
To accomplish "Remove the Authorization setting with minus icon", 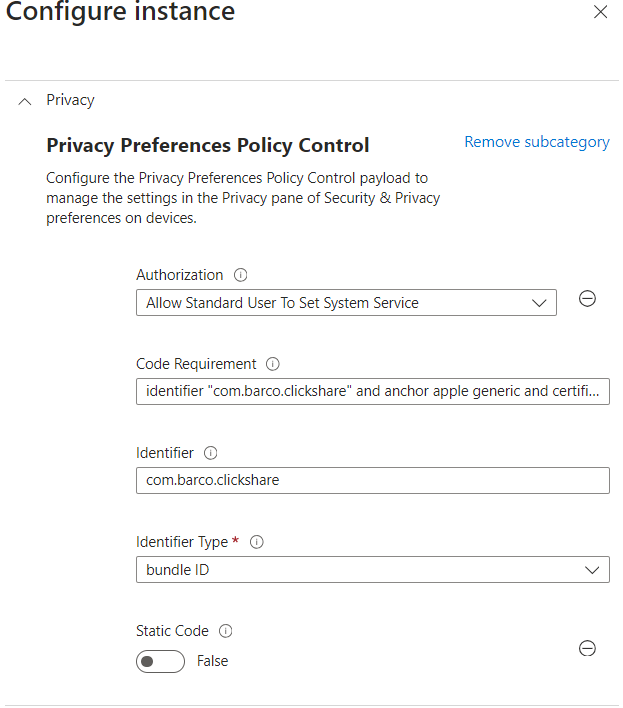I will [588, 299].
